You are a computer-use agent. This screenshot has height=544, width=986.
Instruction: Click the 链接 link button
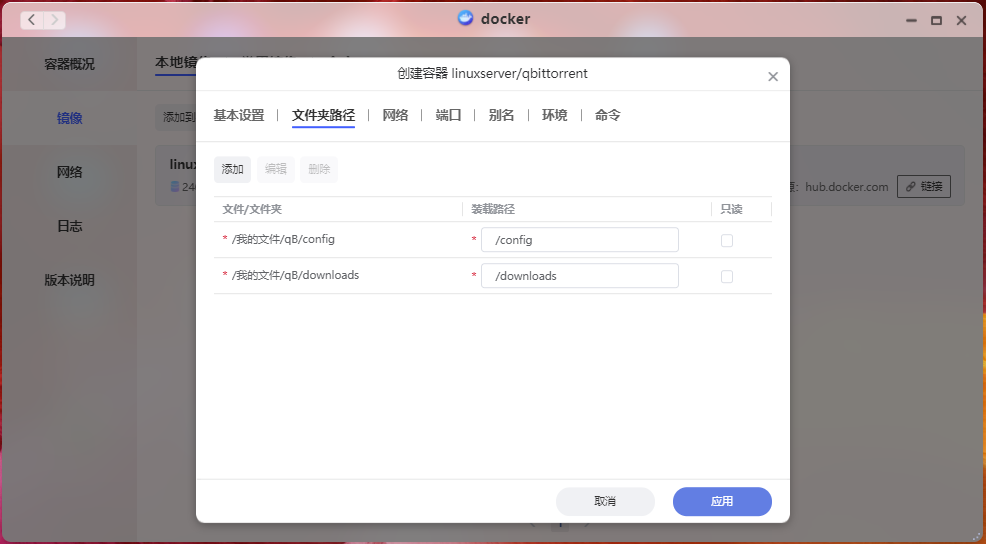pyautogui.click(x=923, y=186)
